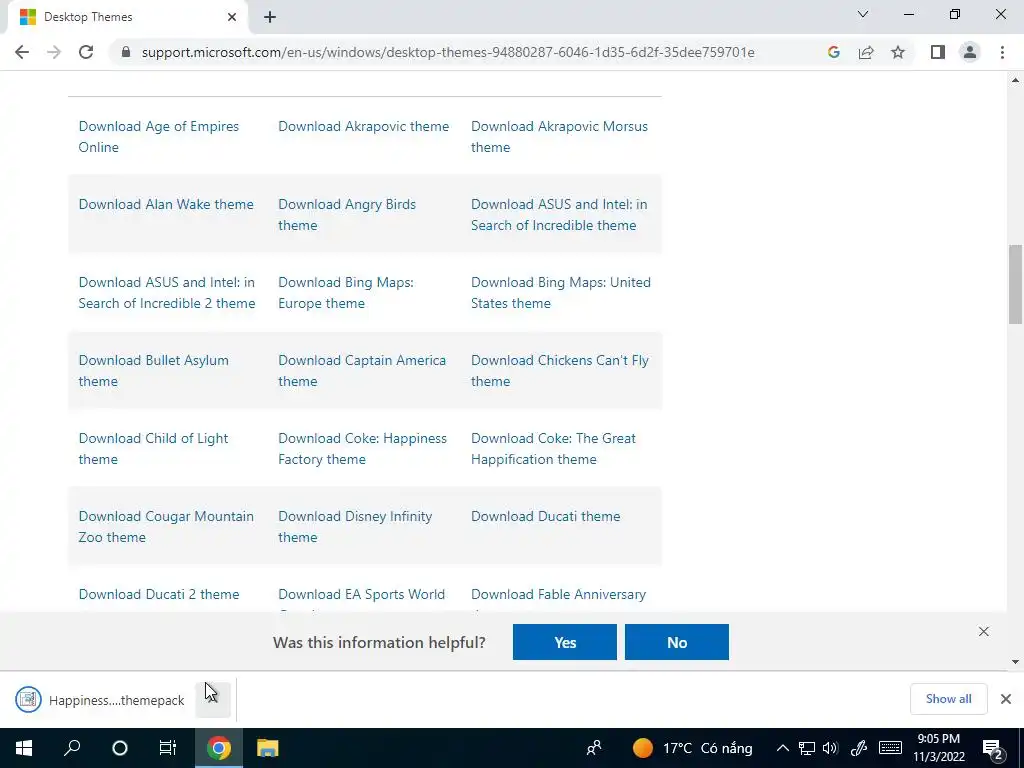Download ASUS and Intel Incredible theme
Screen dimensions: 1024x768
(559, 215)
